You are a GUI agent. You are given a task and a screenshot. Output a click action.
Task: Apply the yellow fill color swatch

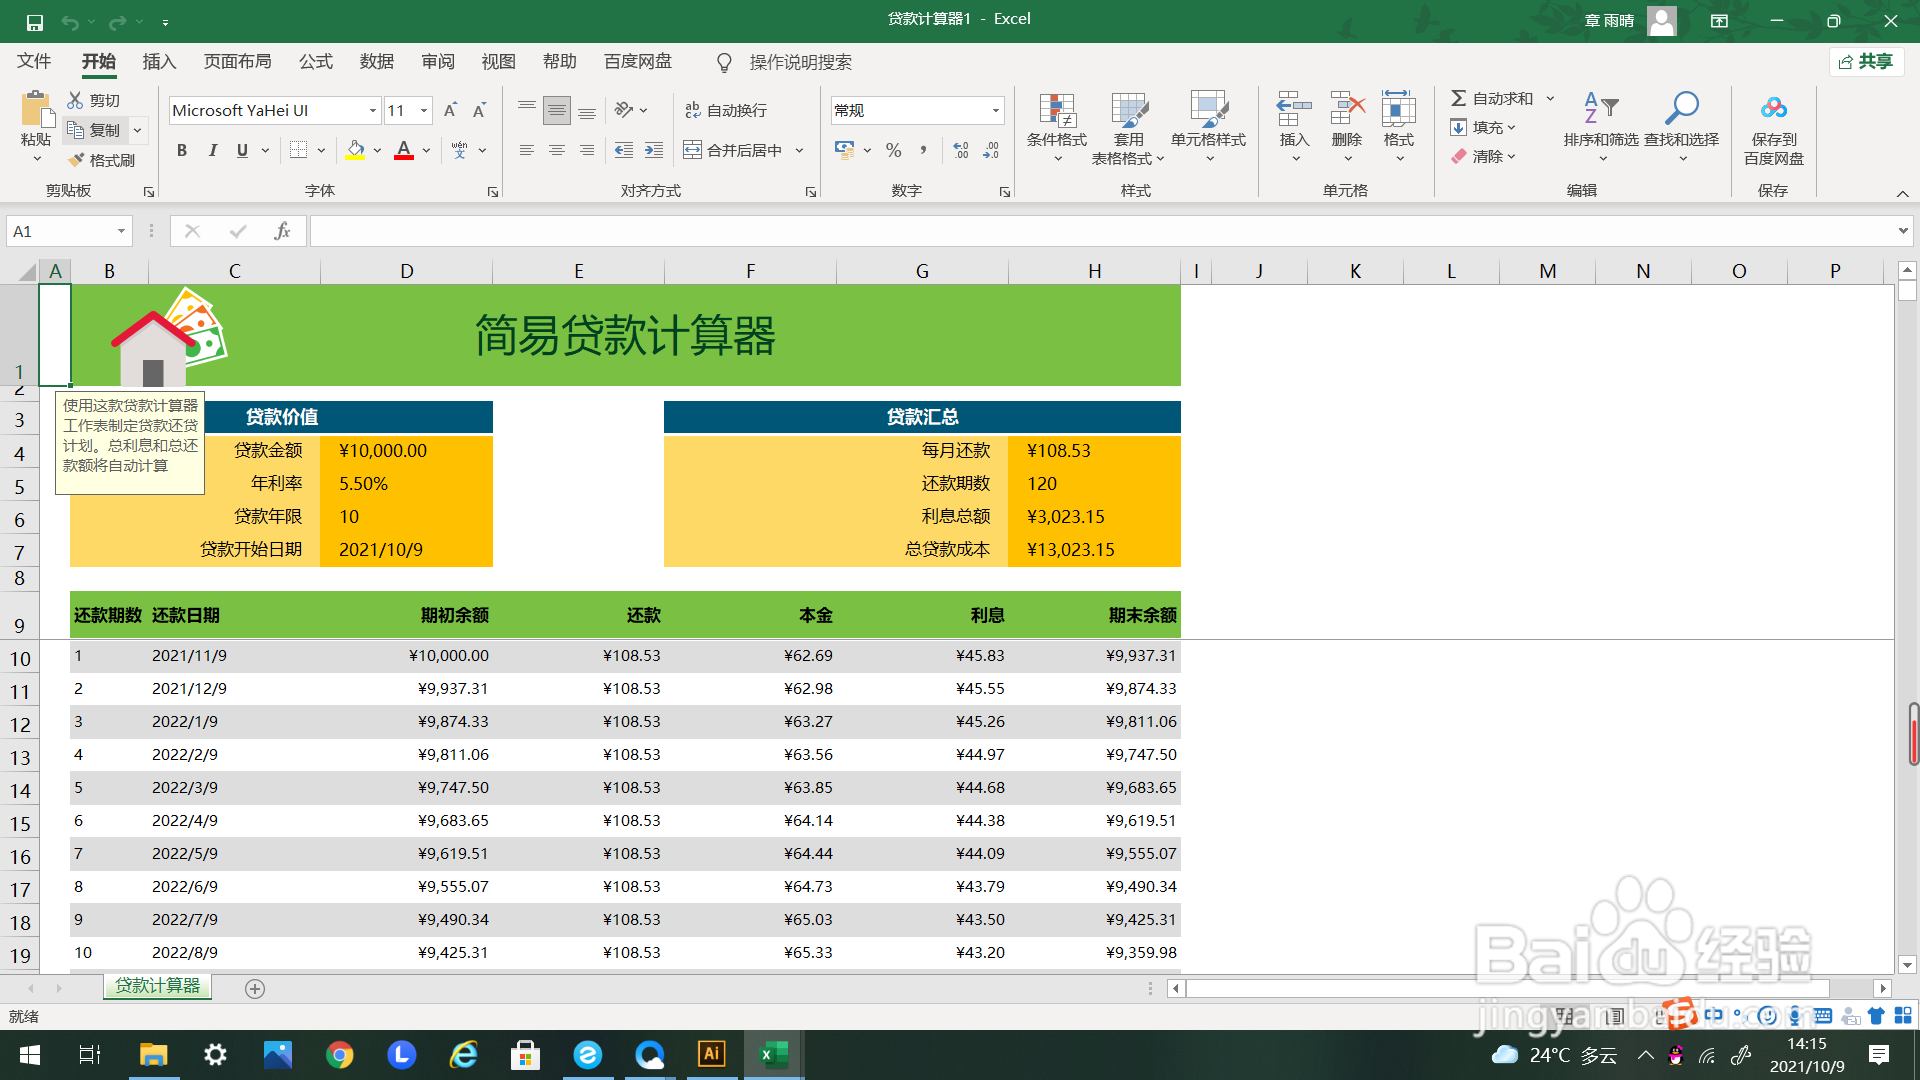coord(355,150)
